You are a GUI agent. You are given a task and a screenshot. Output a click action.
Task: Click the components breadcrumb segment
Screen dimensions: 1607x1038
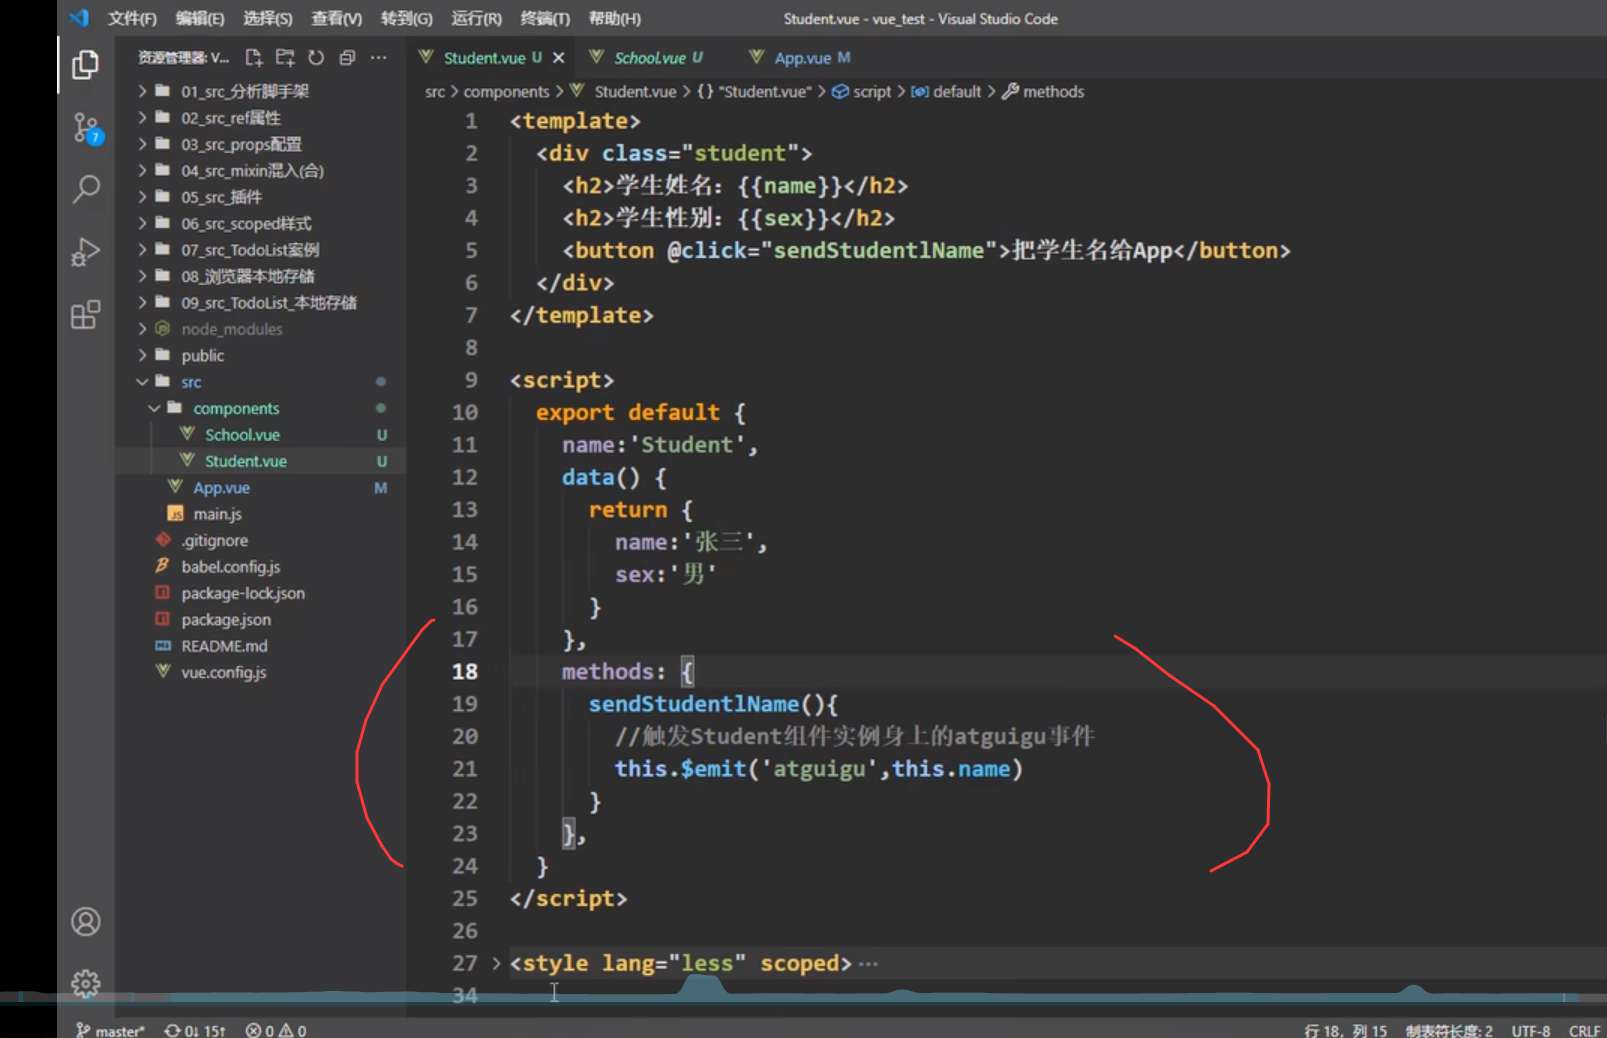506,91
